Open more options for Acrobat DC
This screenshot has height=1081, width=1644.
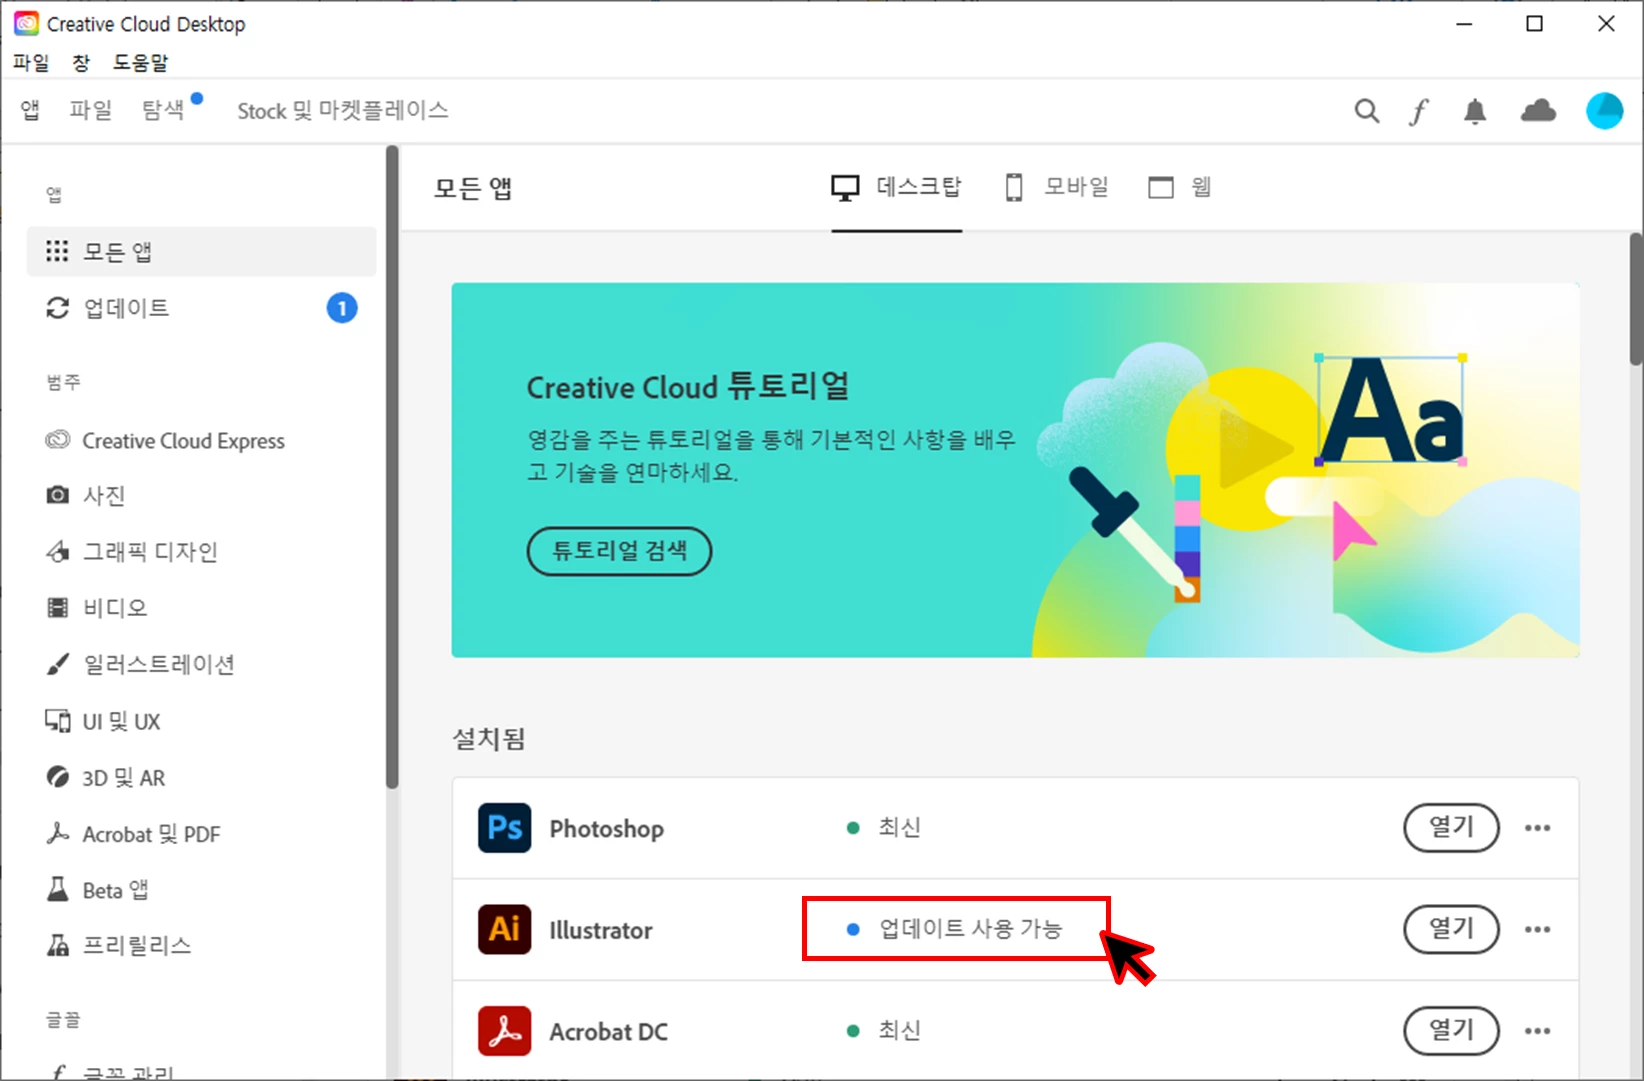(1538, 1031)
